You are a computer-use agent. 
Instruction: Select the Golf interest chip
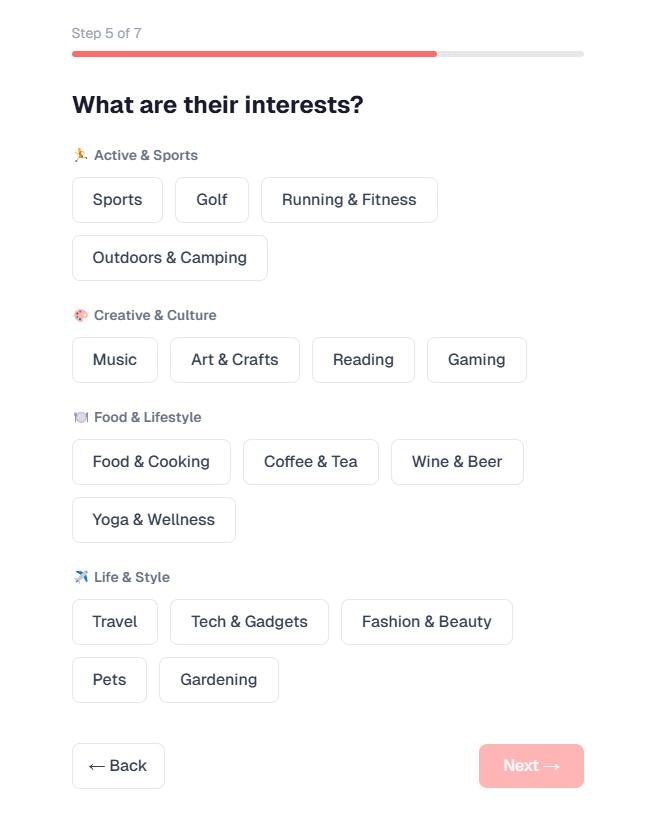point(212,200)
